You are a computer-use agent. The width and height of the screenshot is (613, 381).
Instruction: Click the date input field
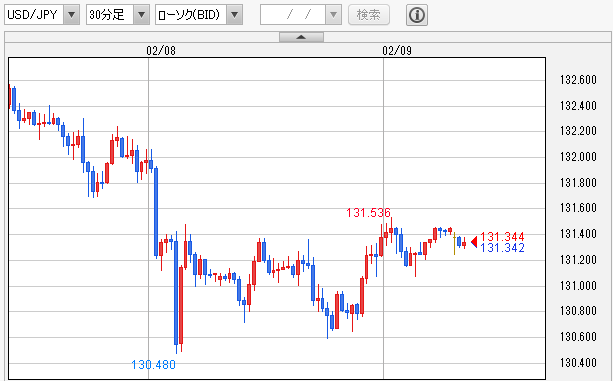coord(293,15)
